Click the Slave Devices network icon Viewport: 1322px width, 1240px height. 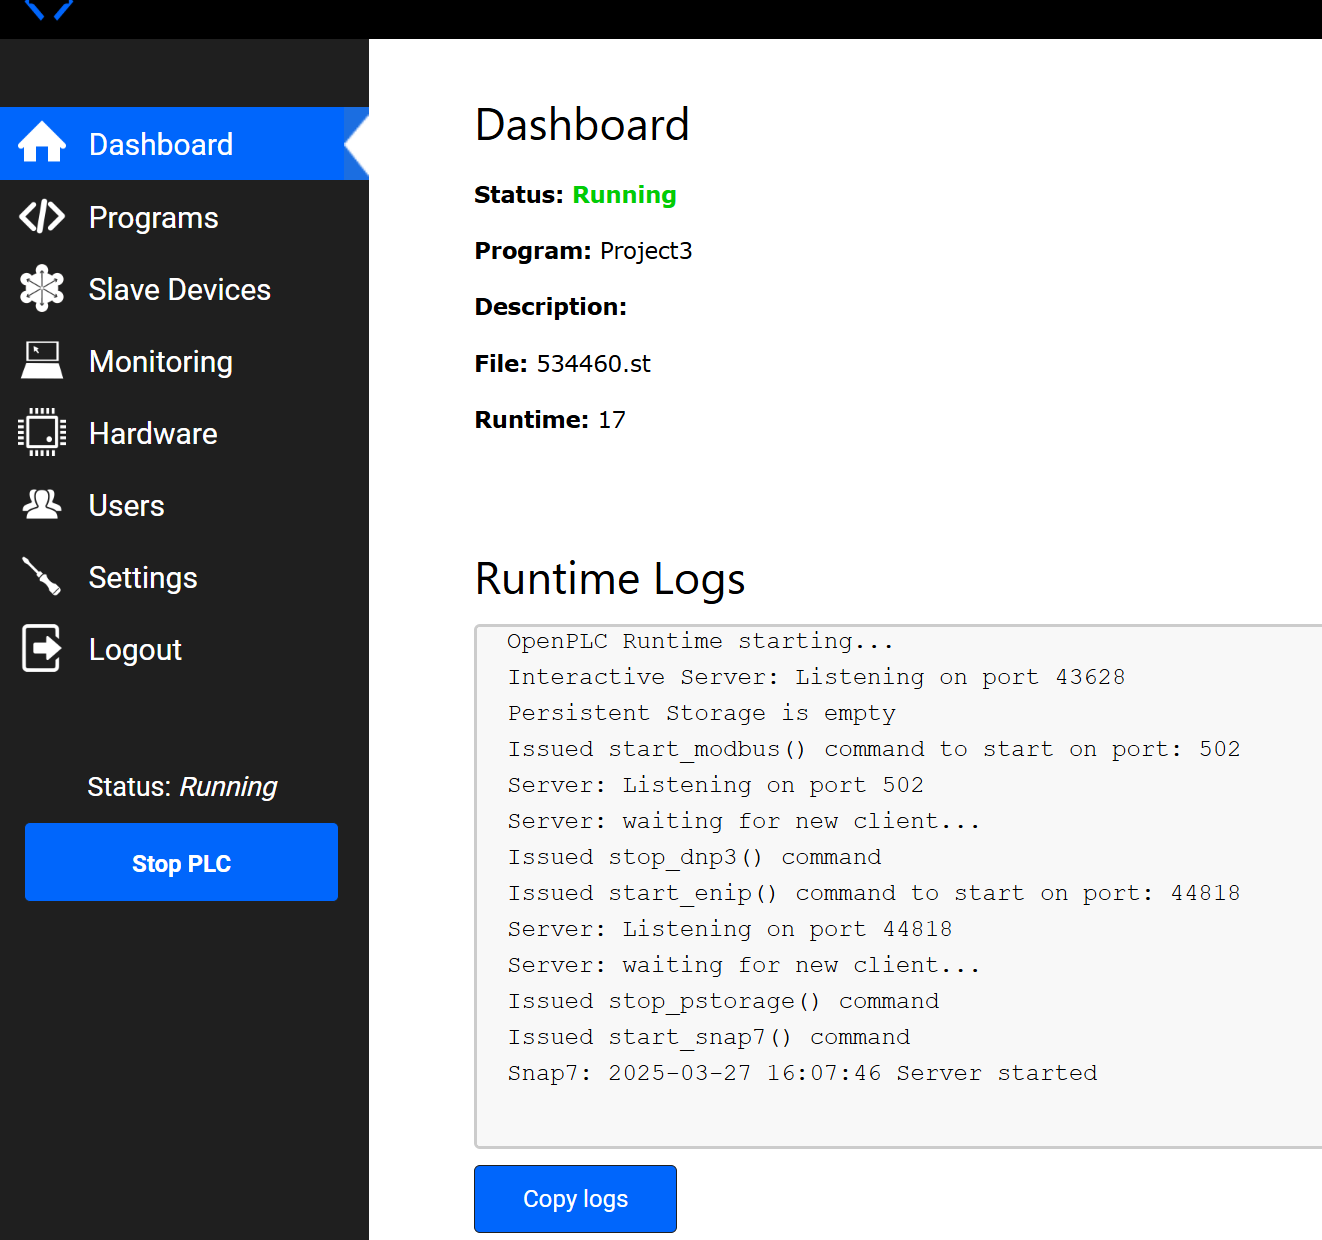click(42, 288)
